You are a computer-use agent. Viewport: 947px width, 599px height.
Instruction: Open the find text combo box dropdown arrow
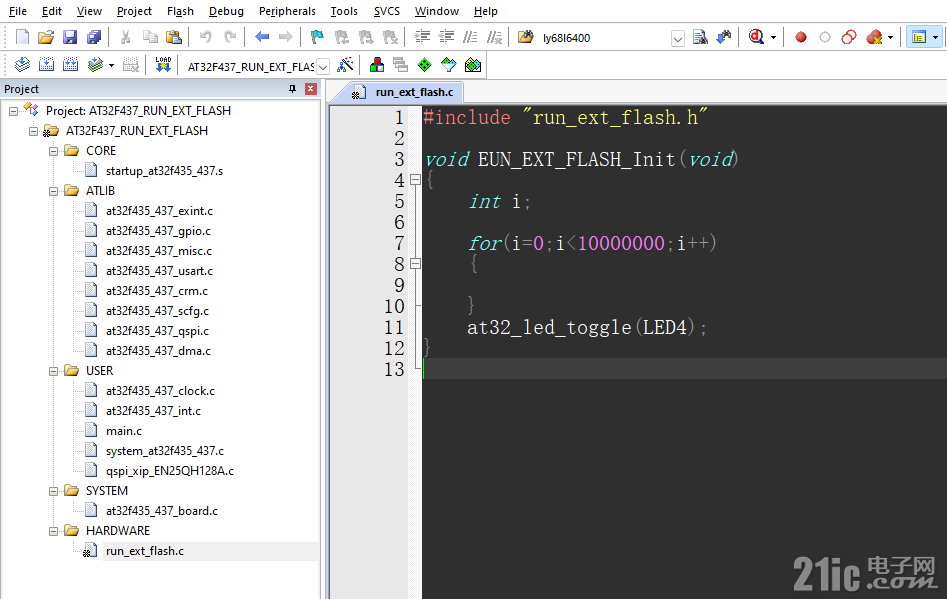click(678, 39)
